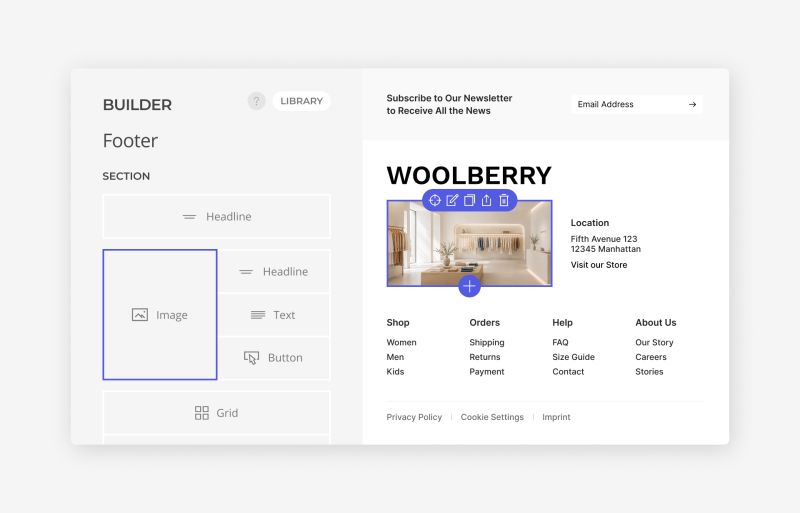This screenshot has height=513, width=800.
Task: Click the Help column heading
Action: click(x=562, y=323)
